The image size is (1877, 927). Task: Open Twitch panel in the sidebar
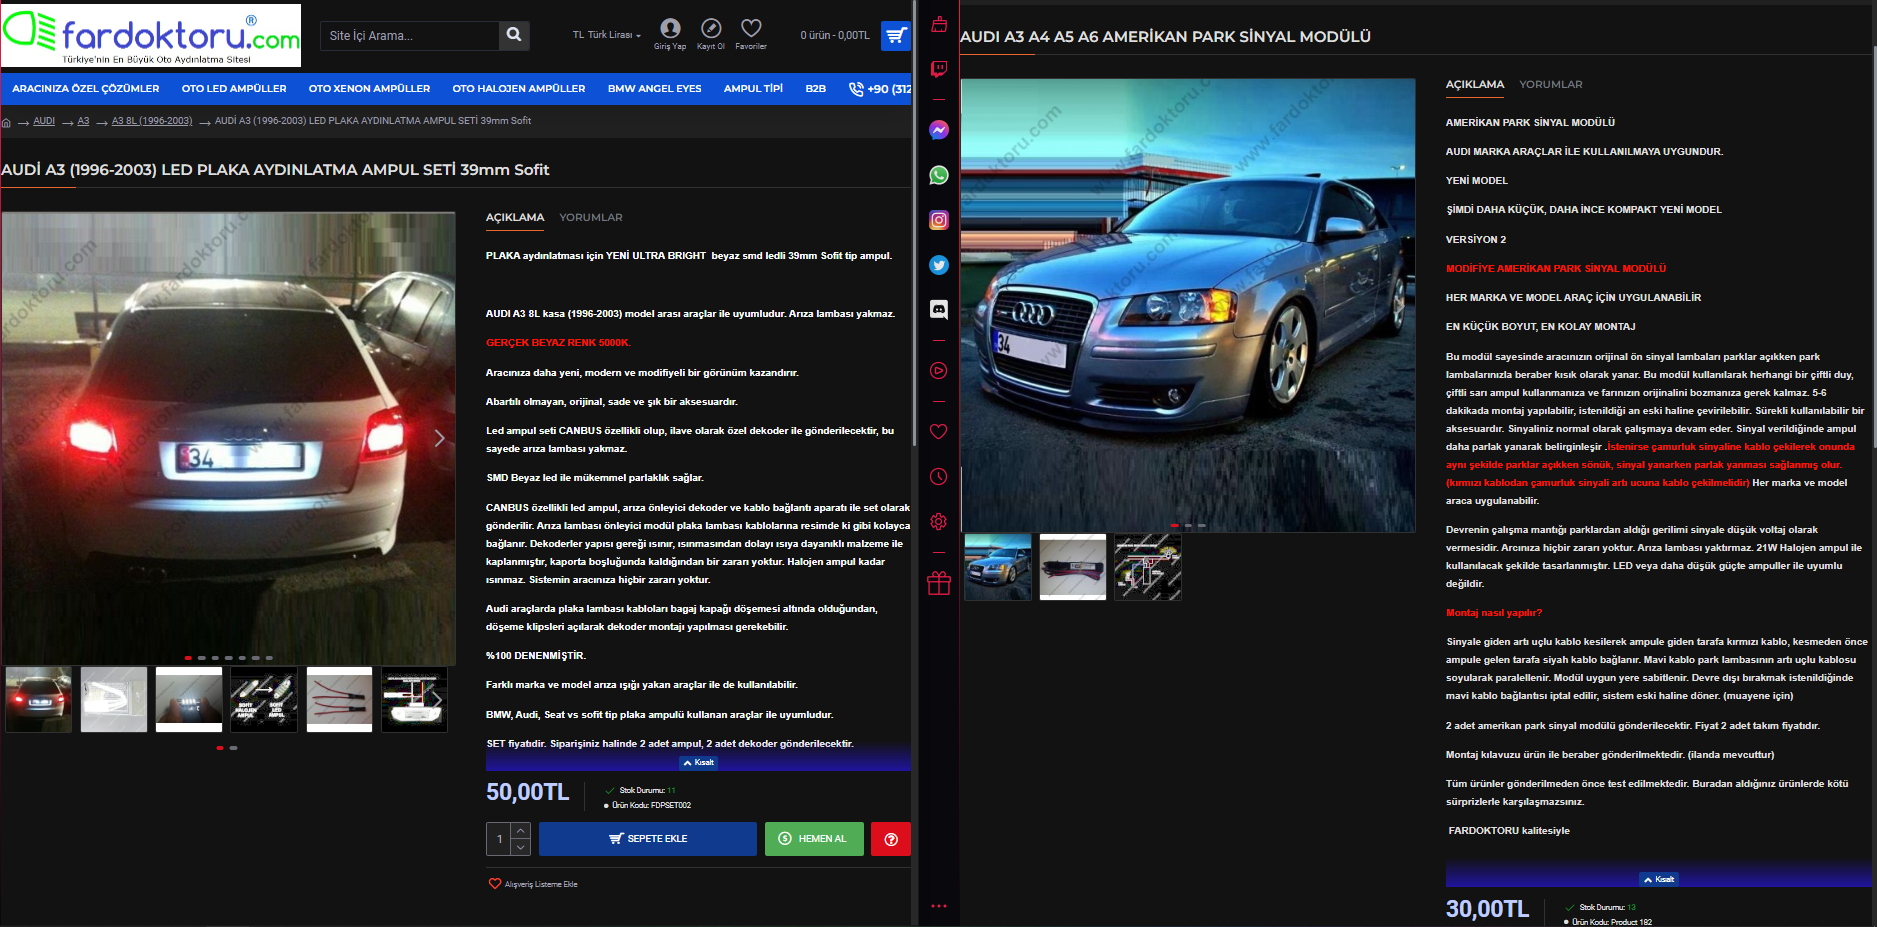point(938,69)
